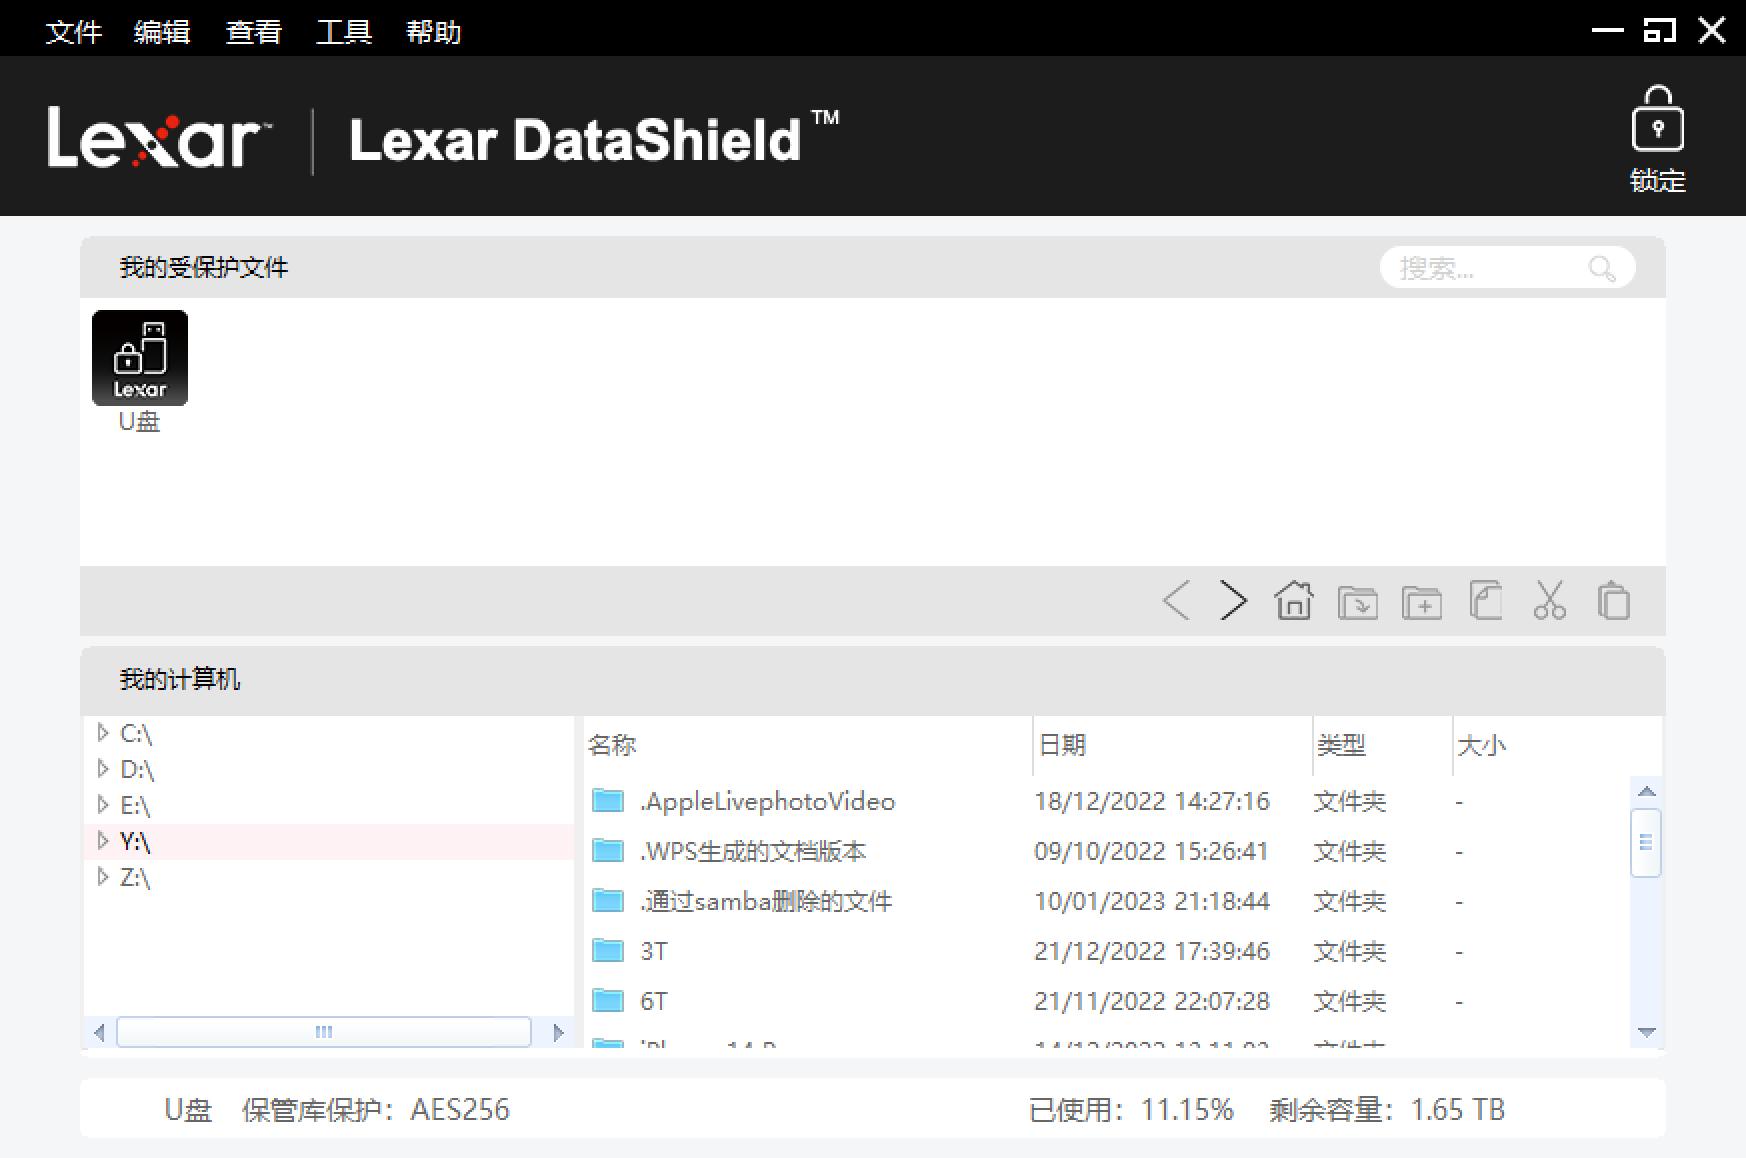Sort files by 大小 column header

(1557, 745)
